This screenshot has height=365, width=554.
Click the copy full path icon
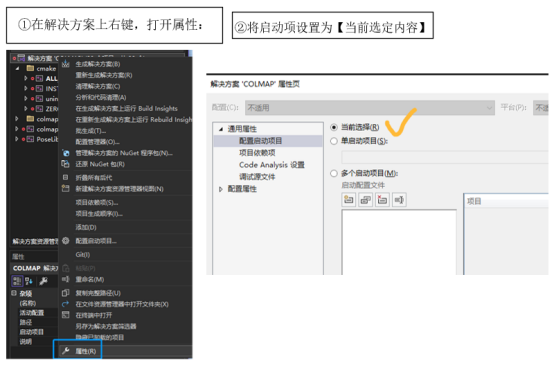point(66,293)
